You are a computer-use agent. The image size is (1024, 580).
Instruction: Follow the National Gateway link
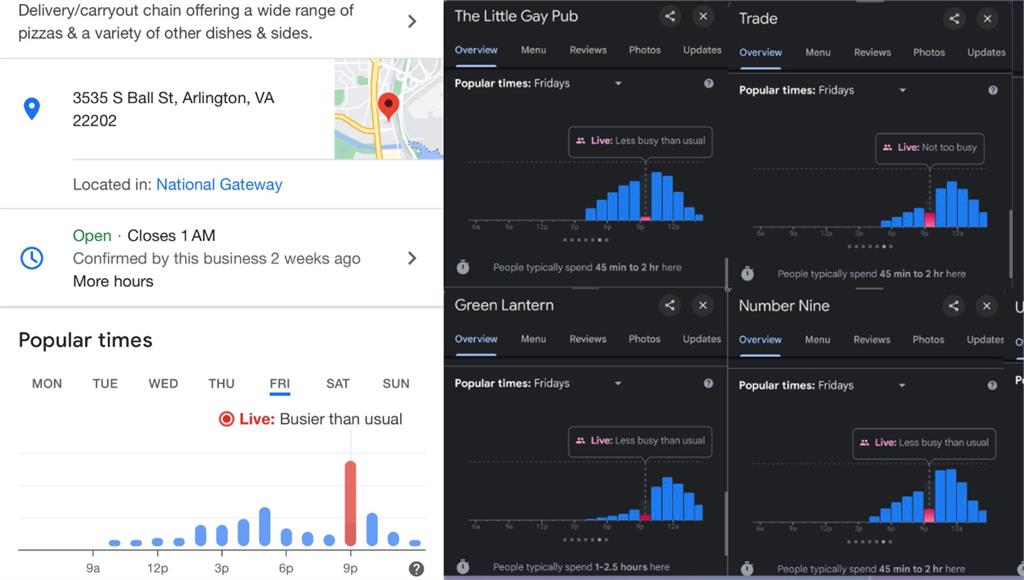coord(219,185)
